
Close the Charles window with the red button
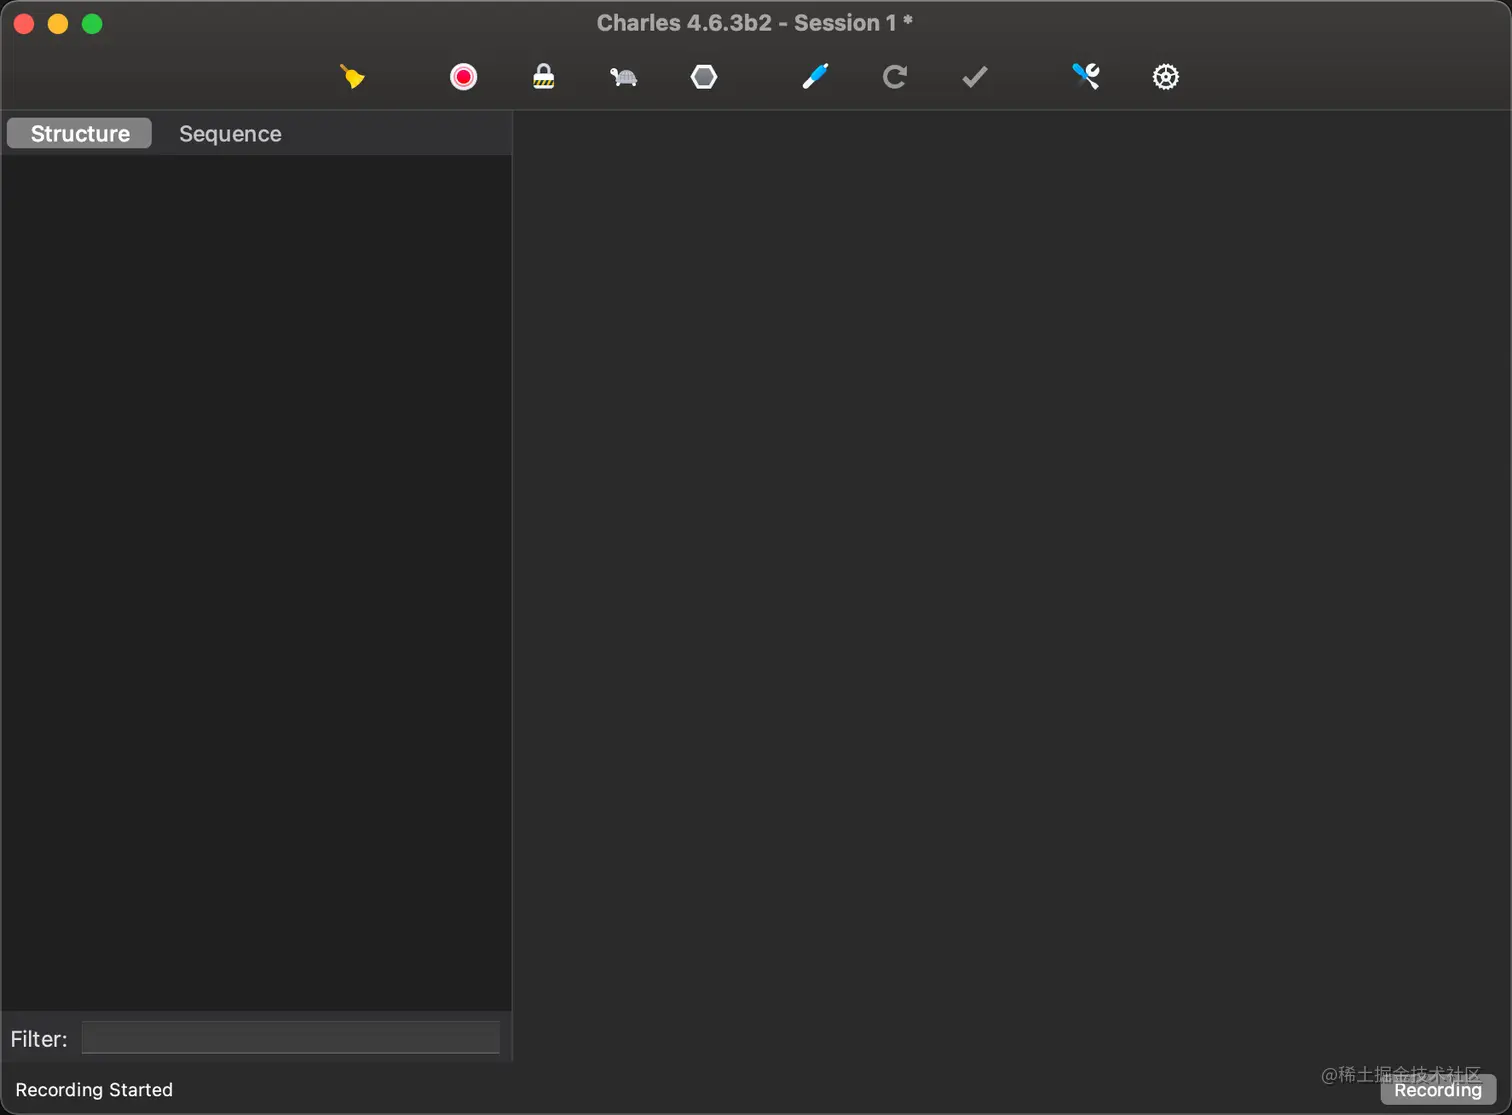pos(24,24)
